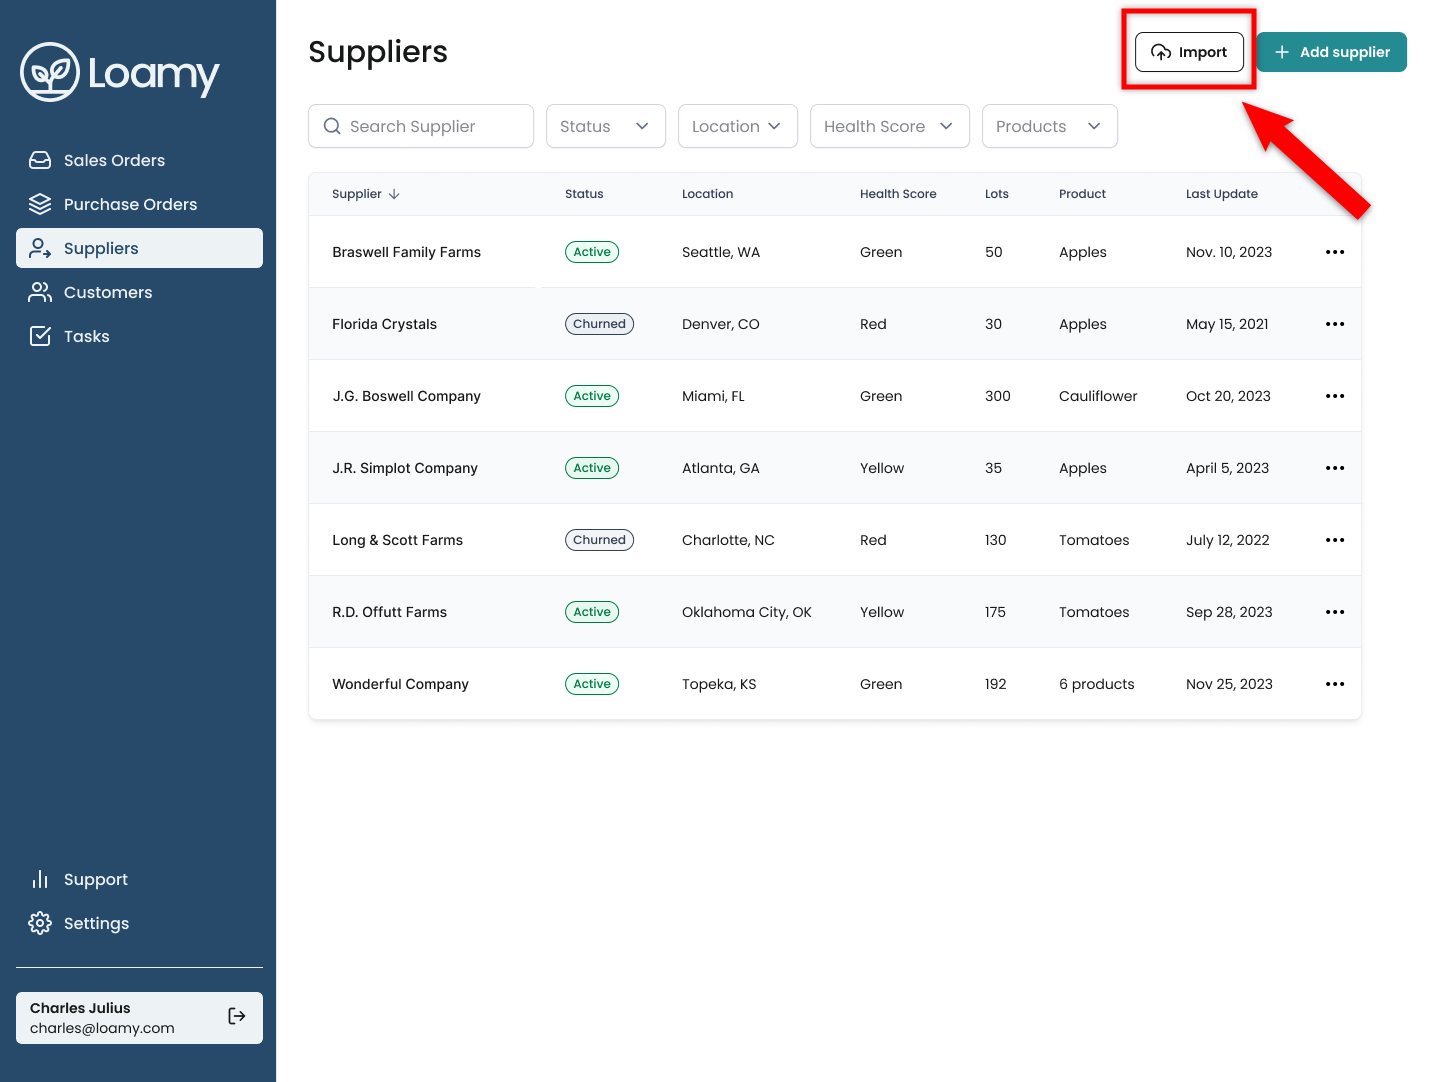Viewport: 1441px width, 1082px height.
Task: Open more options for Braswell Family Farms
Action: point(1335,252)
